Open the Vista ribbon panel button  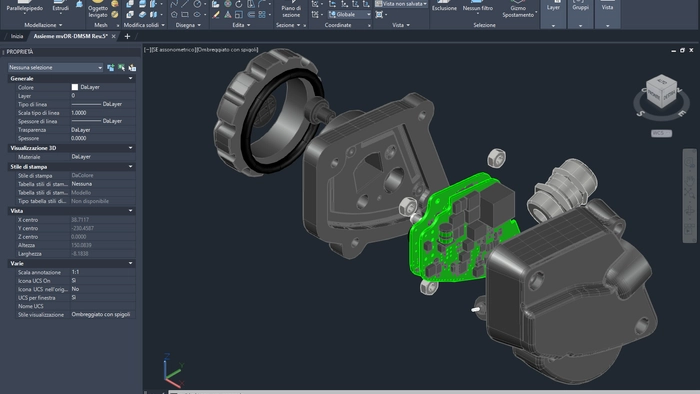pos(607,13)
